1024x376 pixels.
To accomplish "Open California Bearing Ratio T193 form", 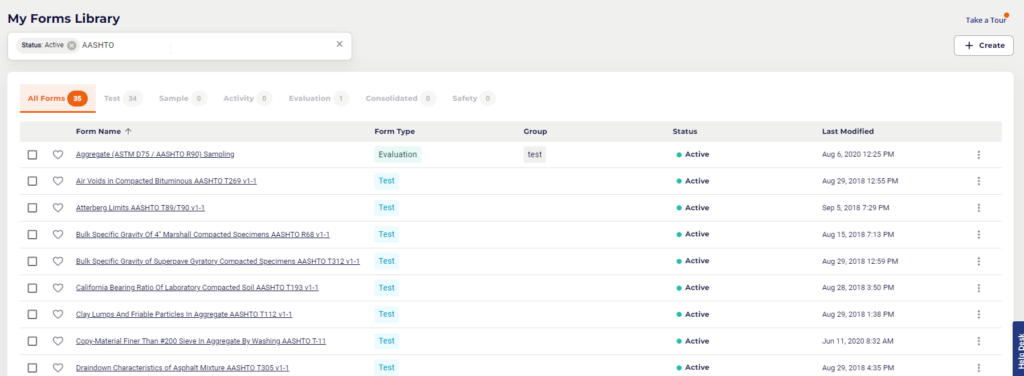I will (x=197, y=287).
